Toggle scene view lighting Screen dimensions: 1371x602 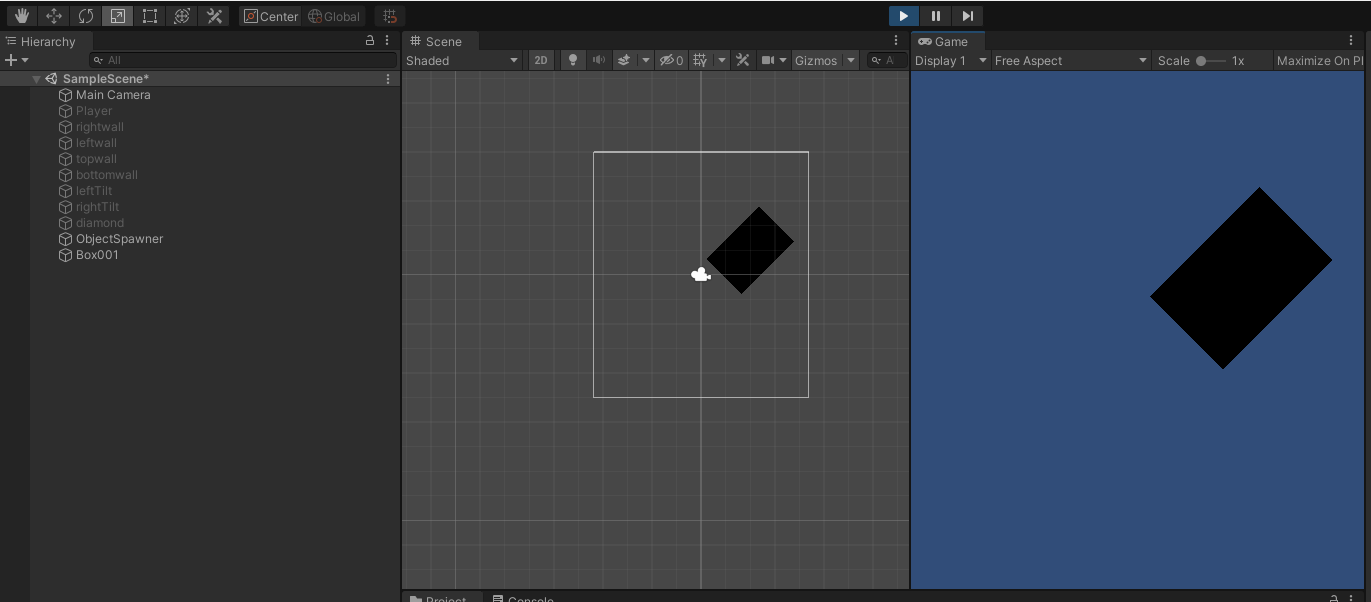(571, 60)
